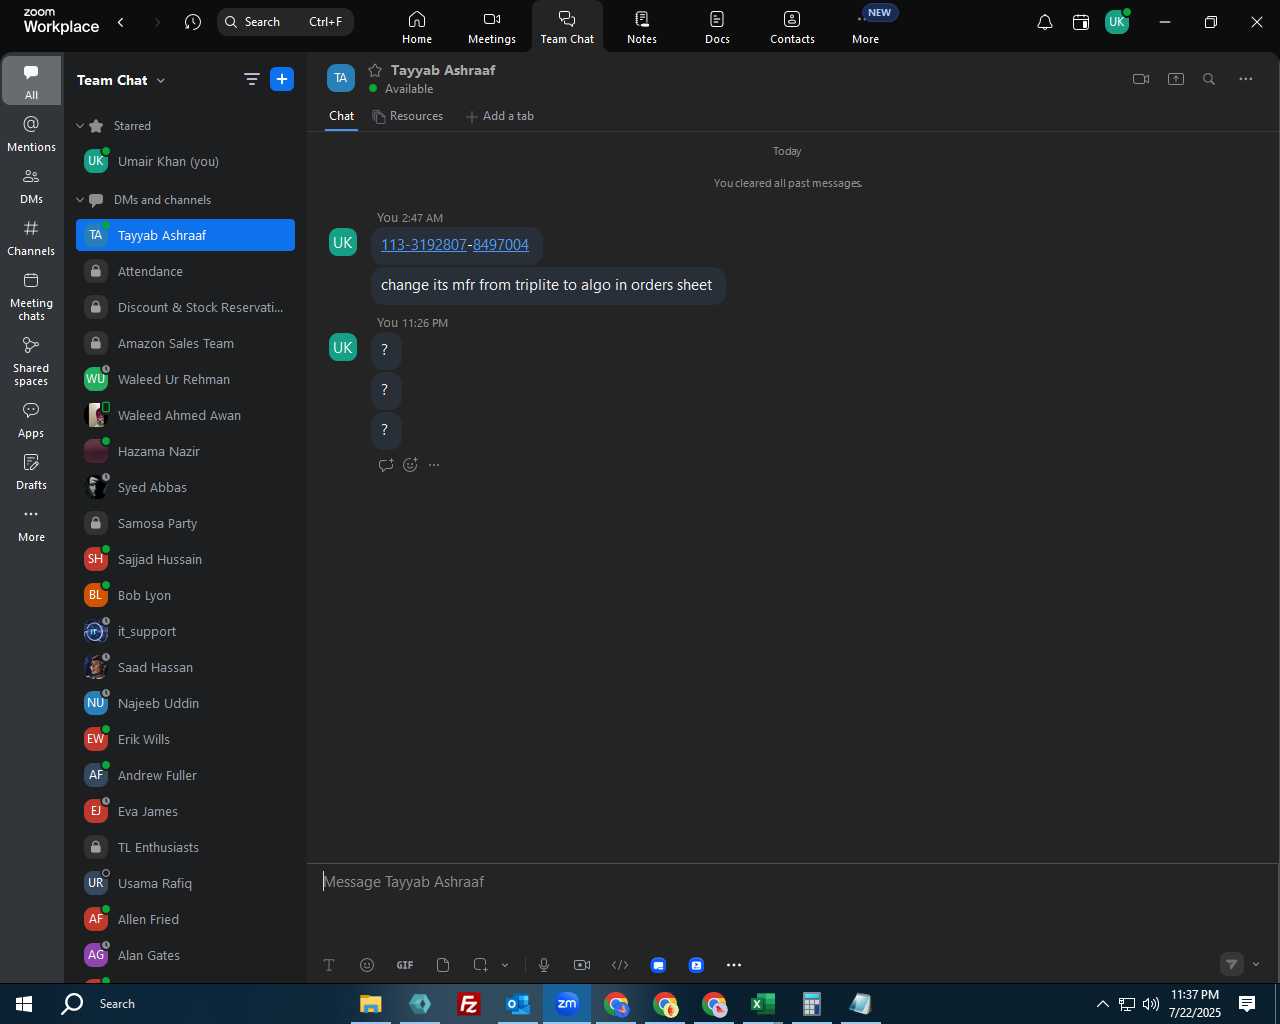The height and width of the screenshot is (1024, 1280).
Task: Open the 113-3192807 link in message
Action: coord(424,245)
